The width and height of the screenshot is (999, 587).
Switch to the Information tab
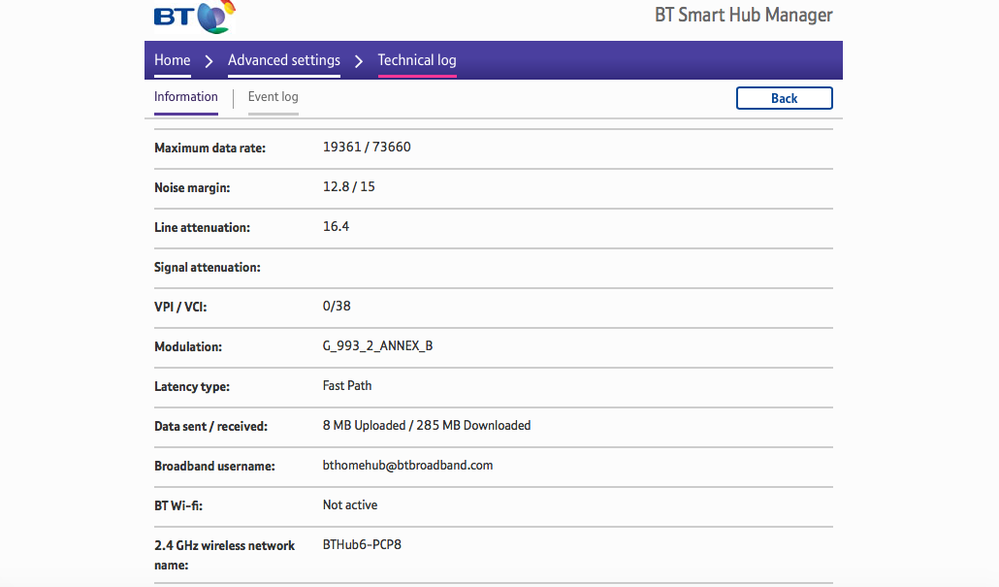pyautogui.click(x=186, y=97)
